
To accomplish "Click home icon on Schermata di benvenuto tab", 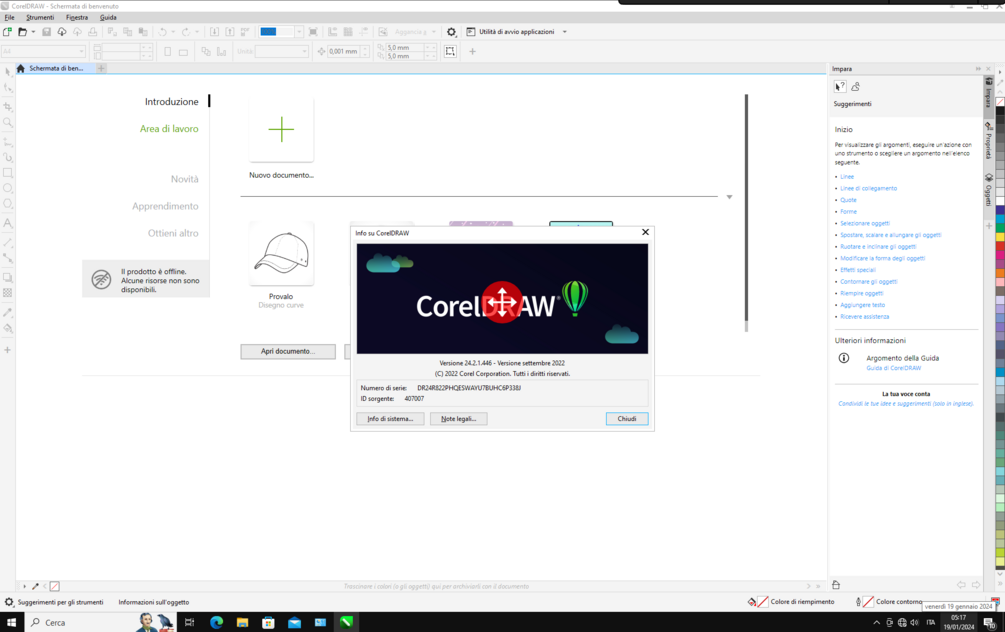I will (21, 68).
